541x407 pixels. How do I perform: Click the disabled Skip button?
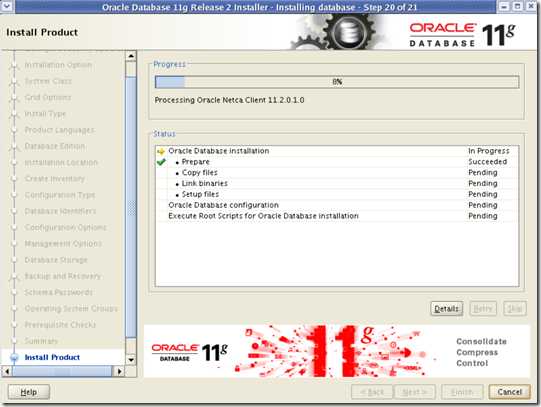click(515, 308)
